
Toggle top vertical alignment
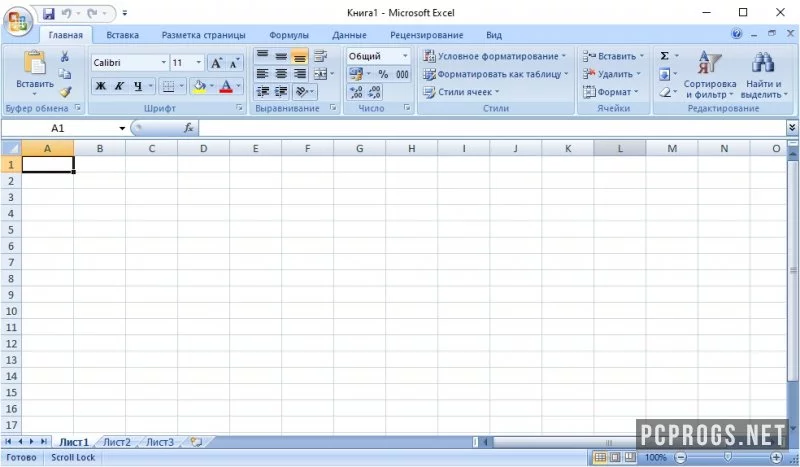coord(262,56)
